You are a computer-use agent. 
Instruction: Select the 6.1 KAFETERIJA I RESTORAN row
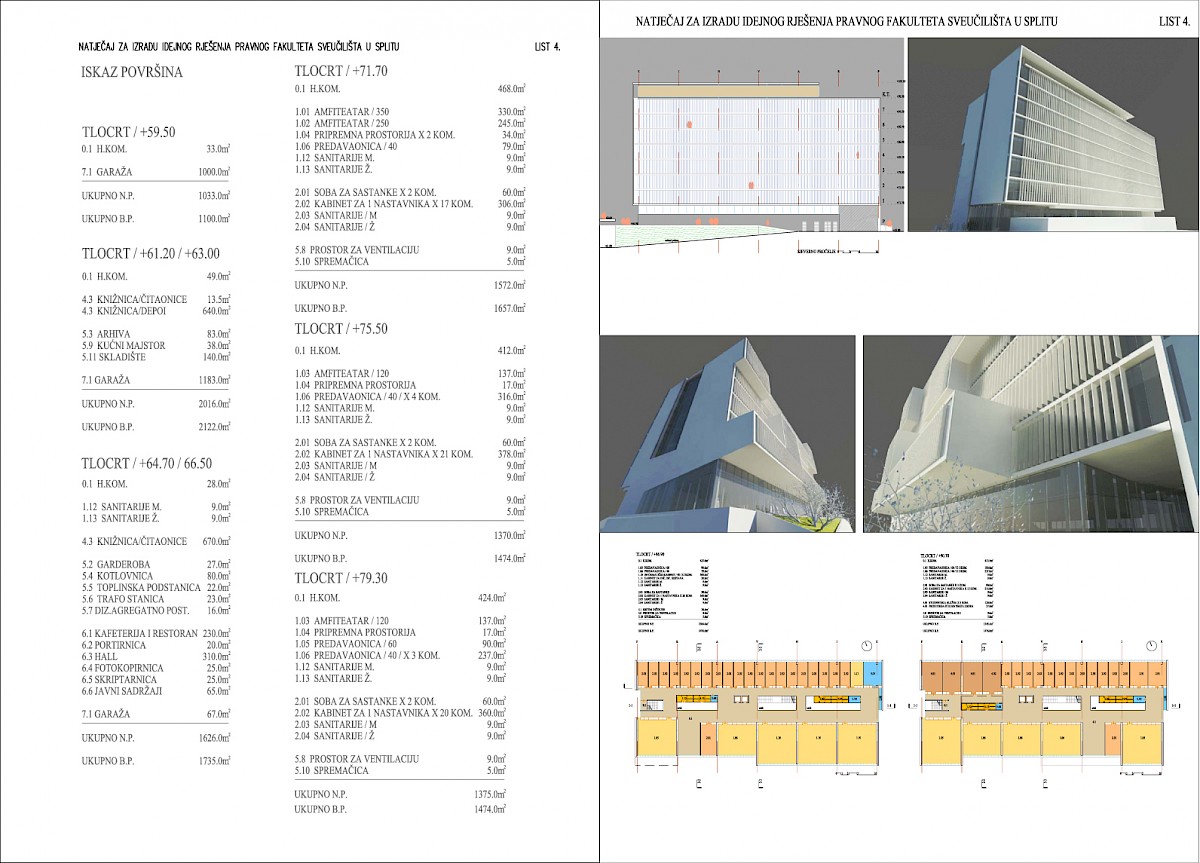click(x=156, y=633)
